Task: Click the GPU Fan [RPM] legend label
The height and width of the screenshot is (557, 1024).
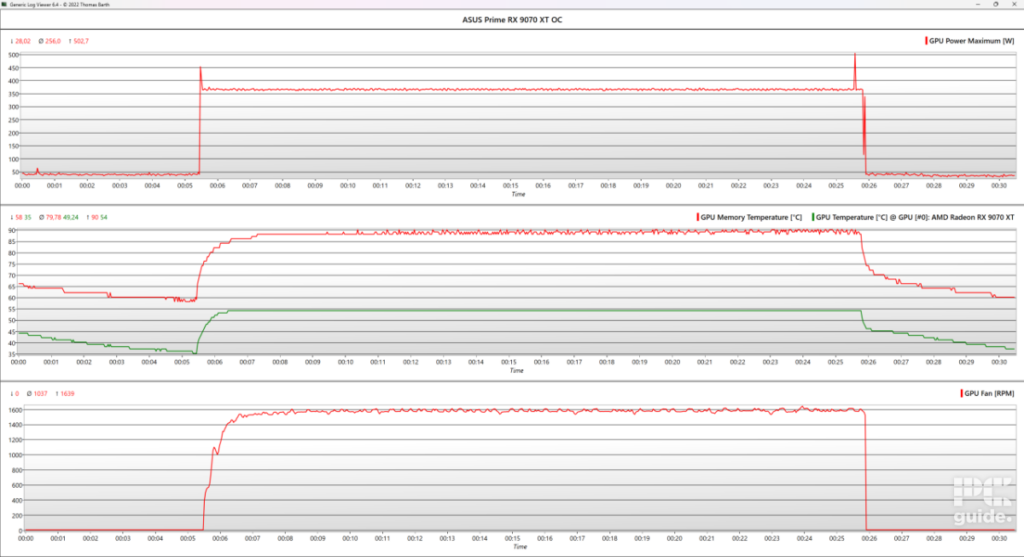Action: [x=989, y=393]
